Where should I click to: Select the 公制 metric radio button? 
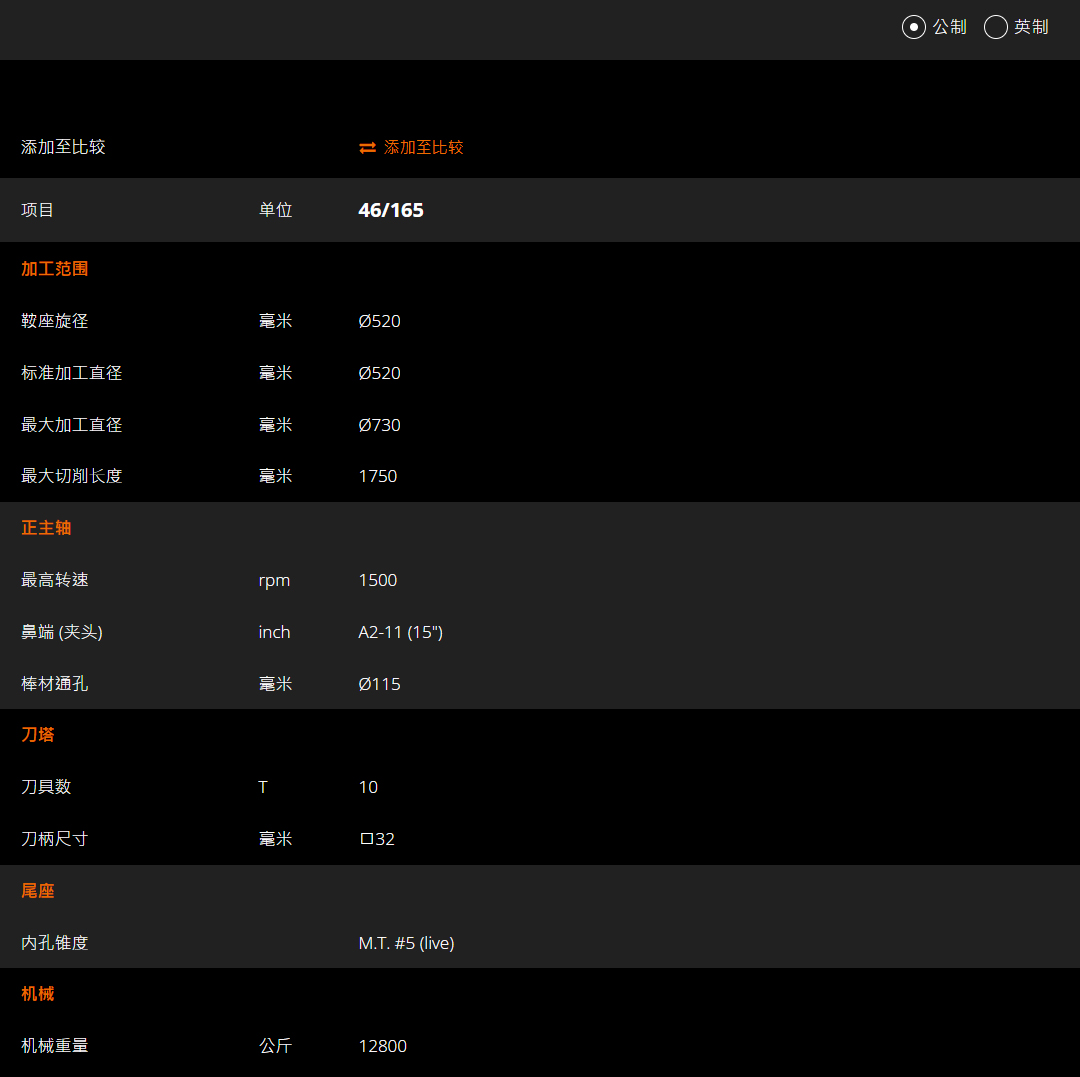[914, 27]
